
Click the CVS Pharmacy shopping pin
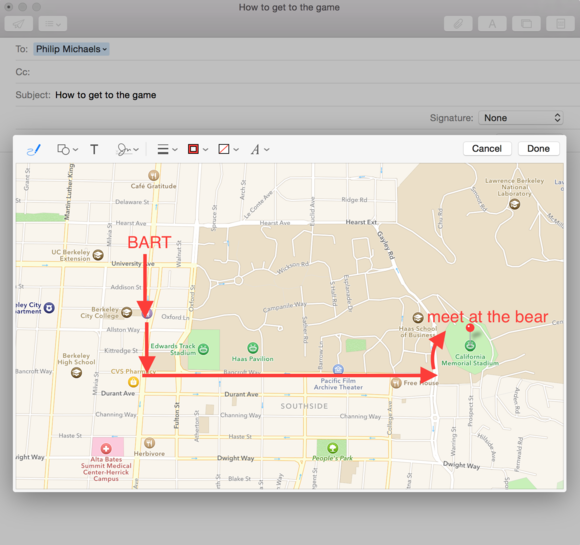133,381
